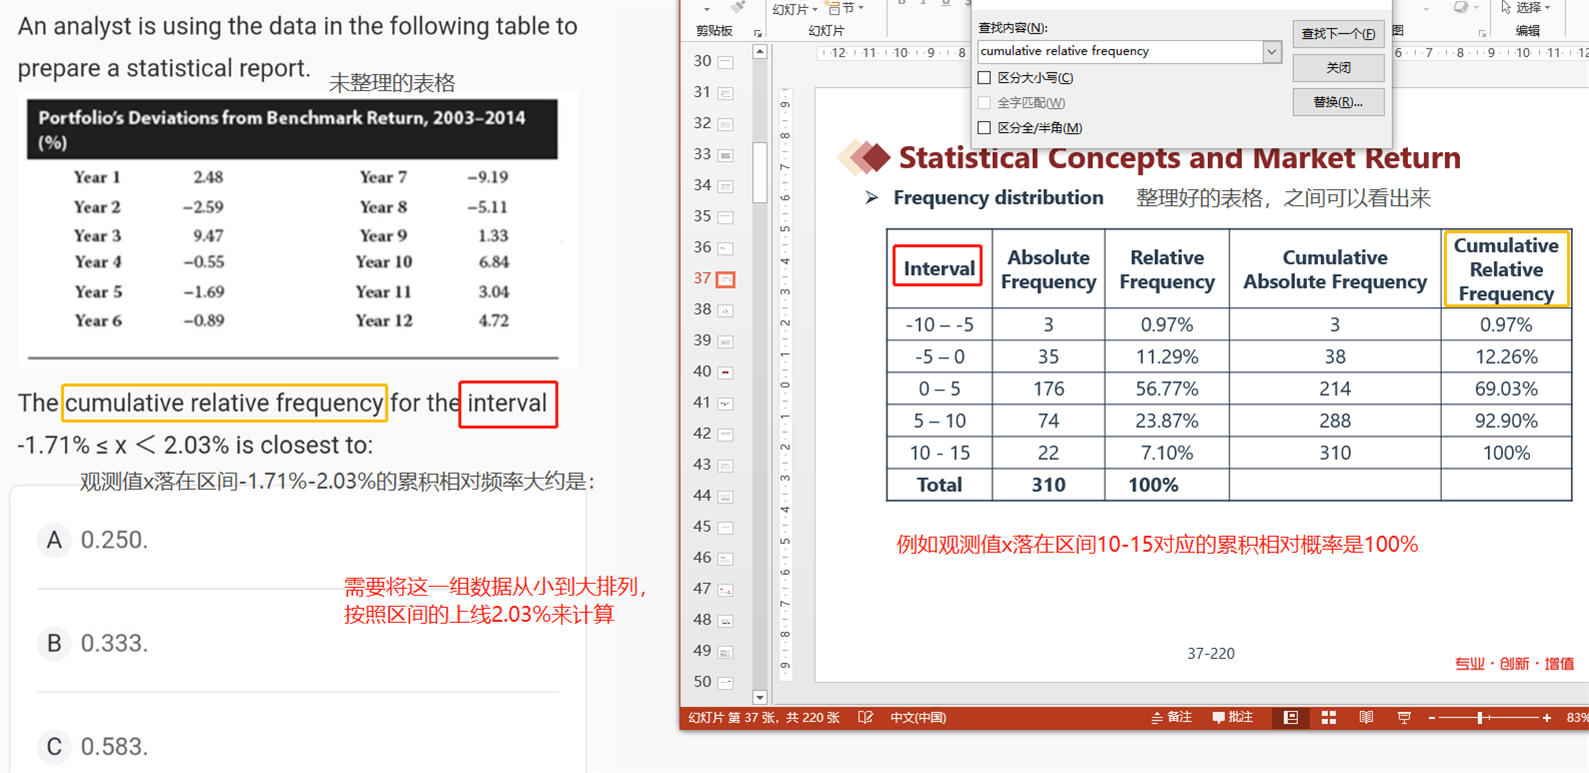This screenshot has width=1589, height=773.
Task: Select slide 32 thumbnail
Action: pos(726,124)
